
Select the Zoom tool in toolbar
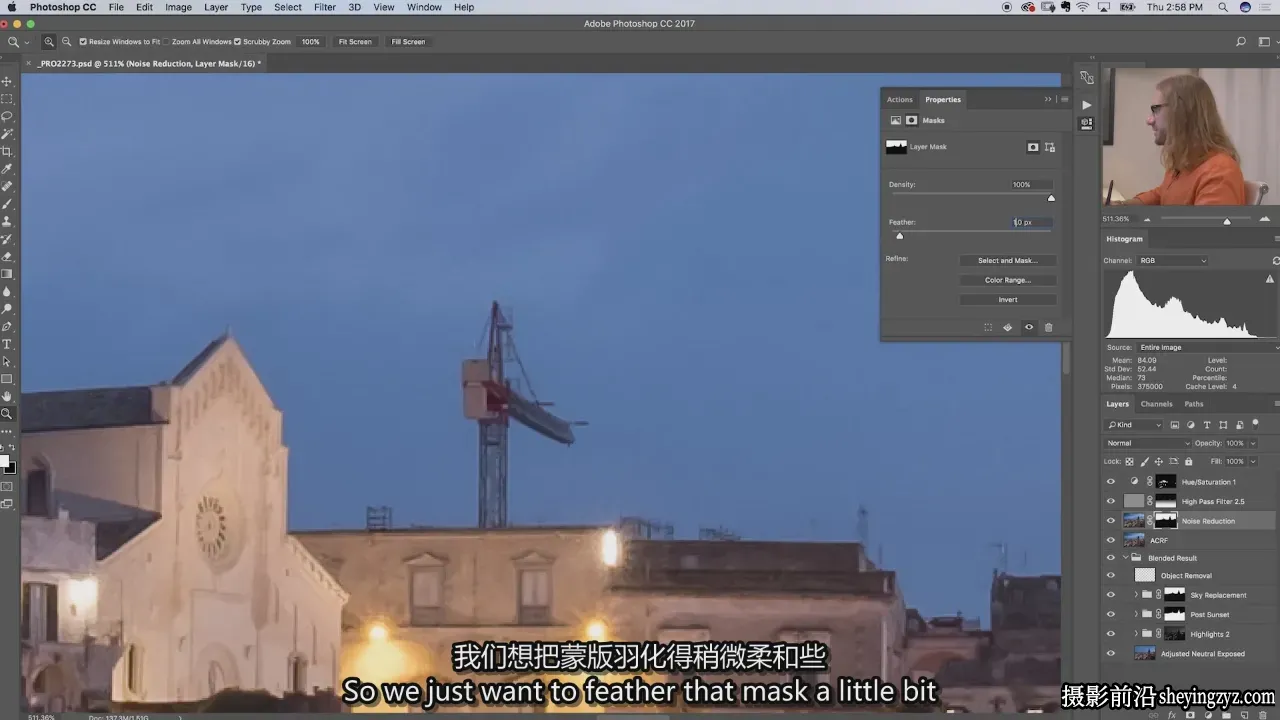pos(7,414)
